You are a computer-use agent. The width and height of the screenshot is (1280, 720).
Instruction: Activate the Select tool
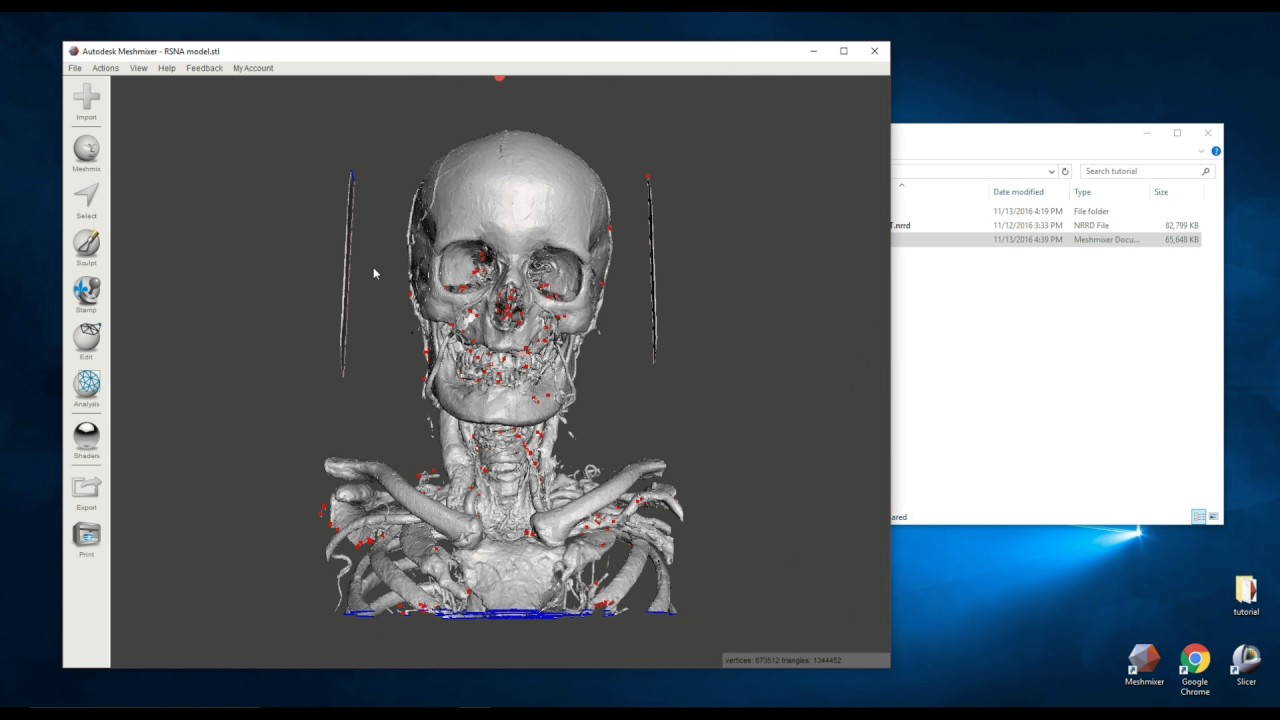(86, 201)
